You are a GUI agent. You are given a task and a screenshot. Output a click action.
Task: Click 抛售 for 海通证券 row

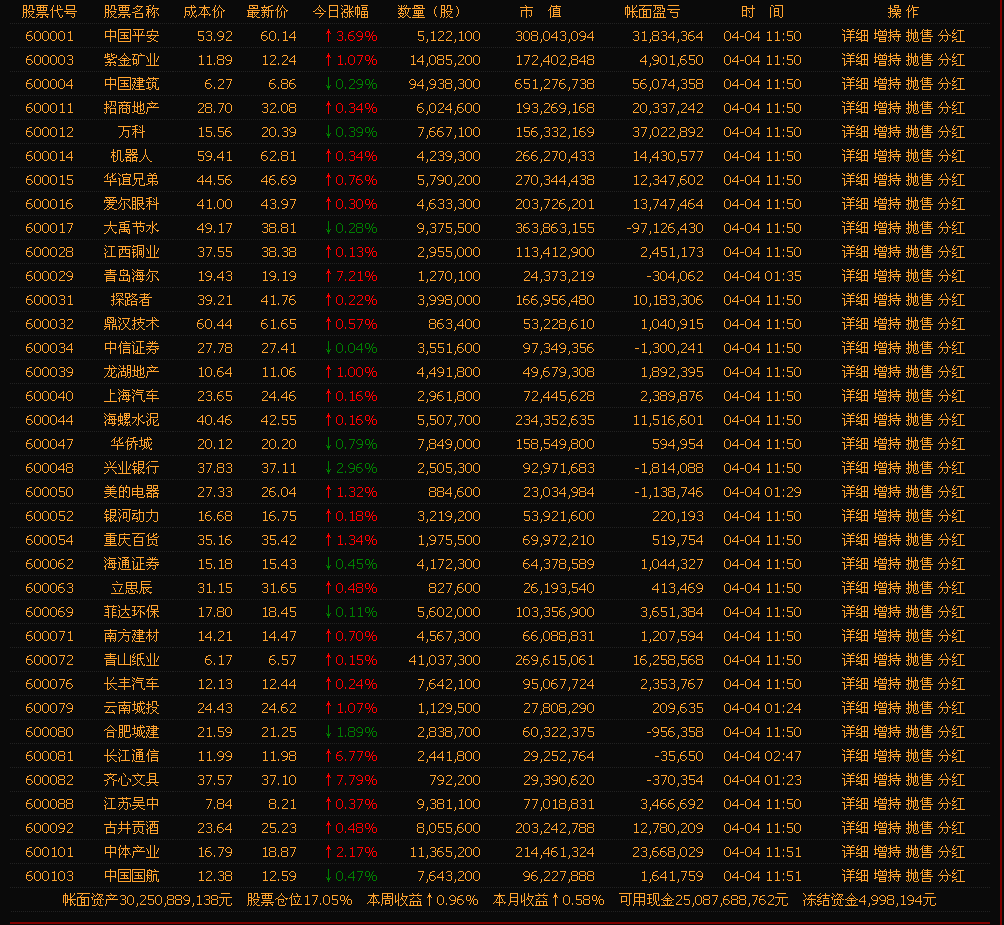(x=919, y=565)
